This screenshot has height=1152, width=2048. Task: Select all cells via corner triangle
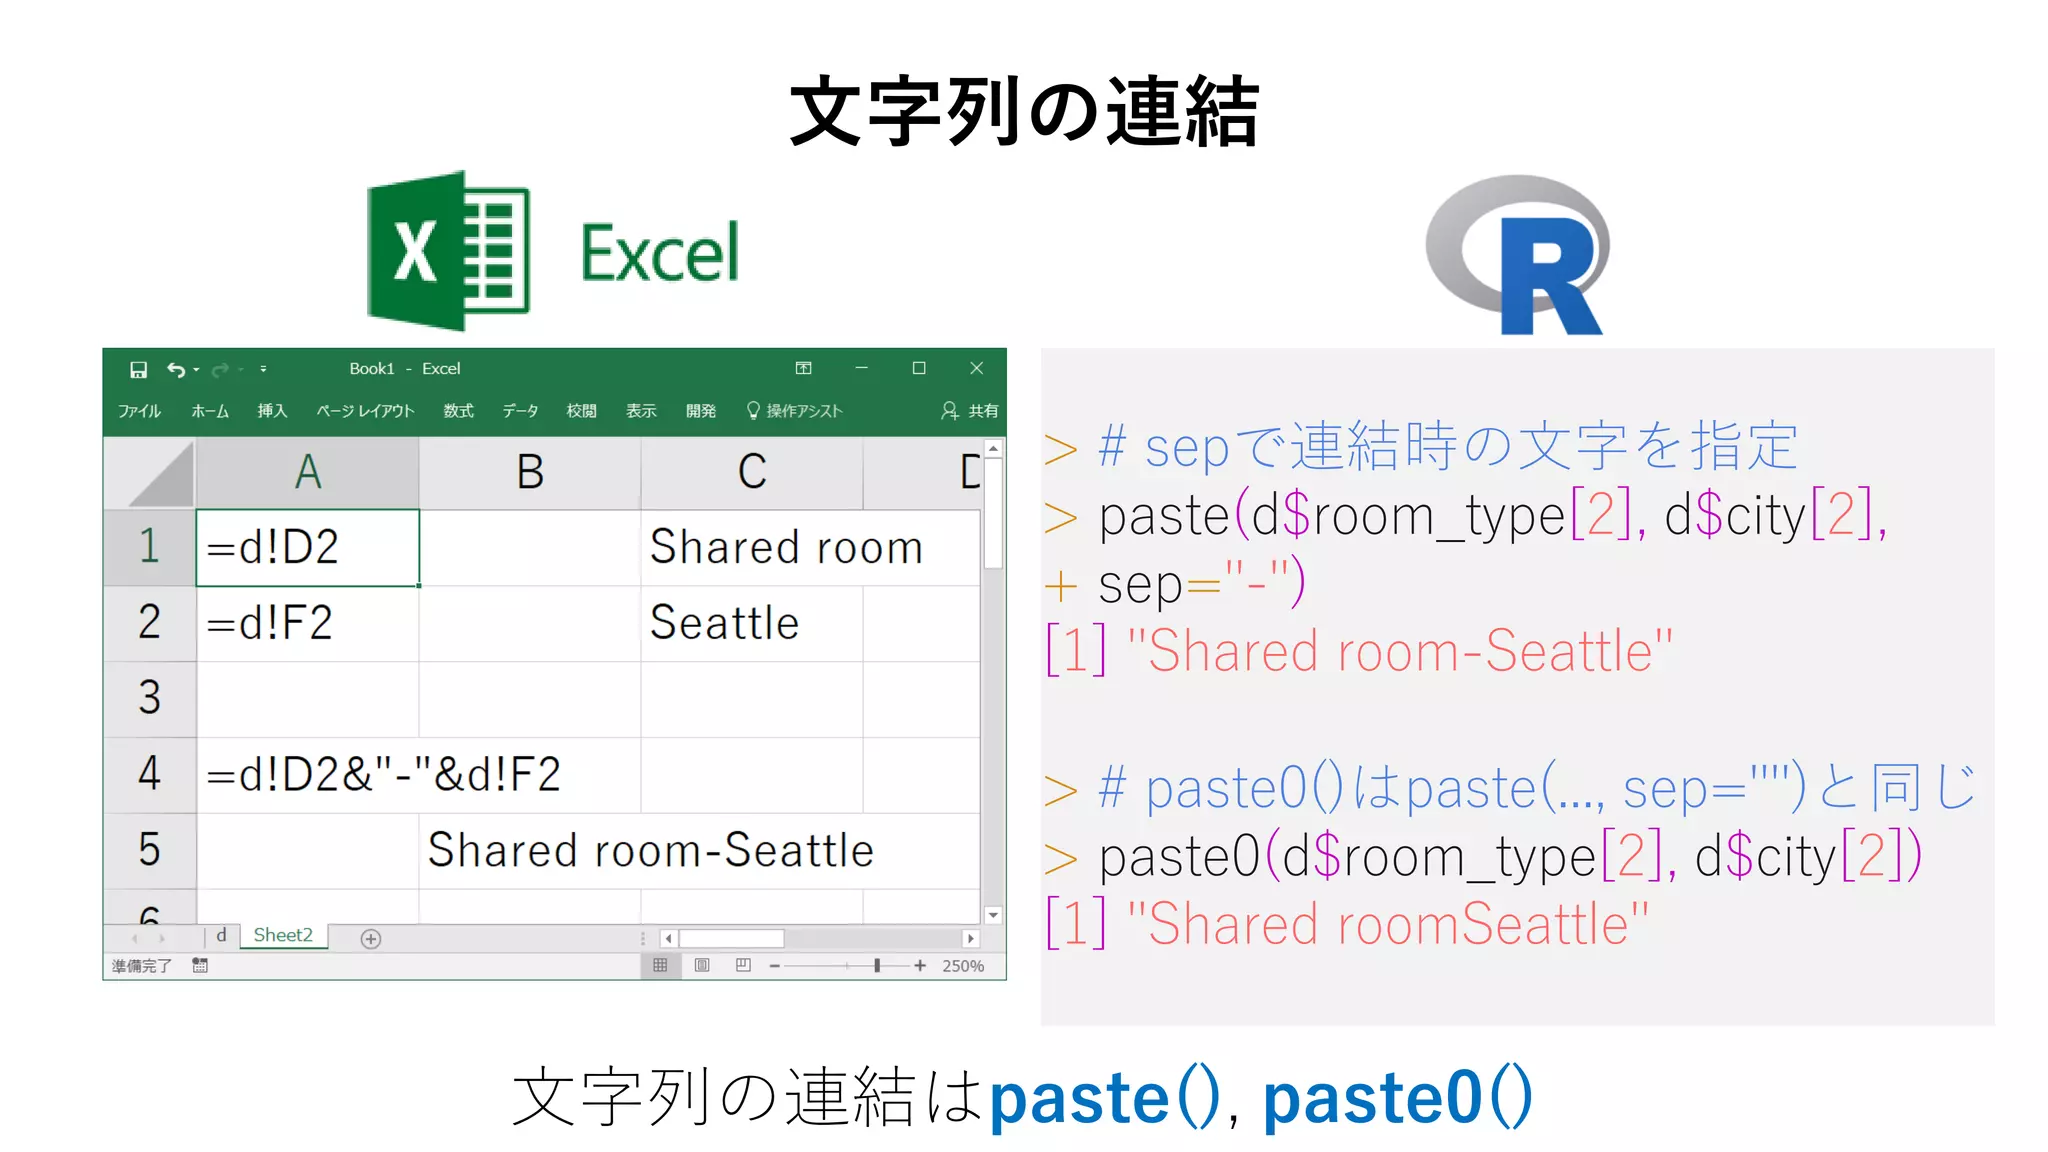click(x=150, y=474)
